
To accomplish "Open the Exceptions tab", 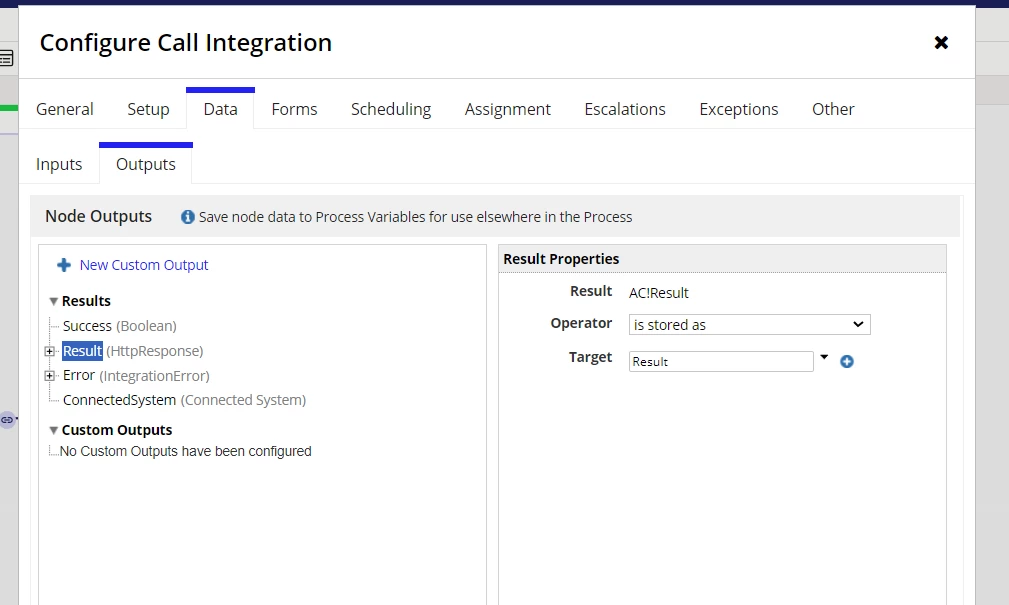I will (739, 109).
